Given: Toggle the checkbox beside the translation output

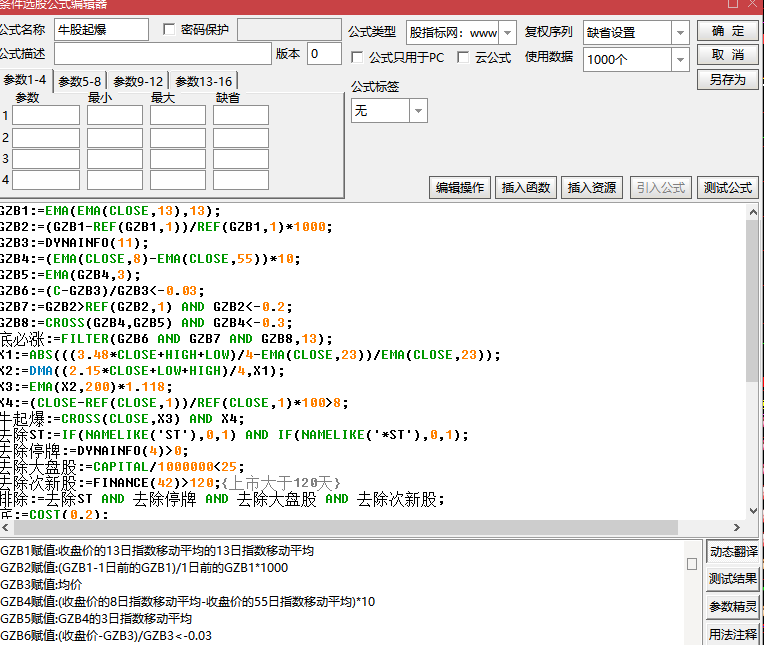Looking at the screenshot, I should coord(691,564).
